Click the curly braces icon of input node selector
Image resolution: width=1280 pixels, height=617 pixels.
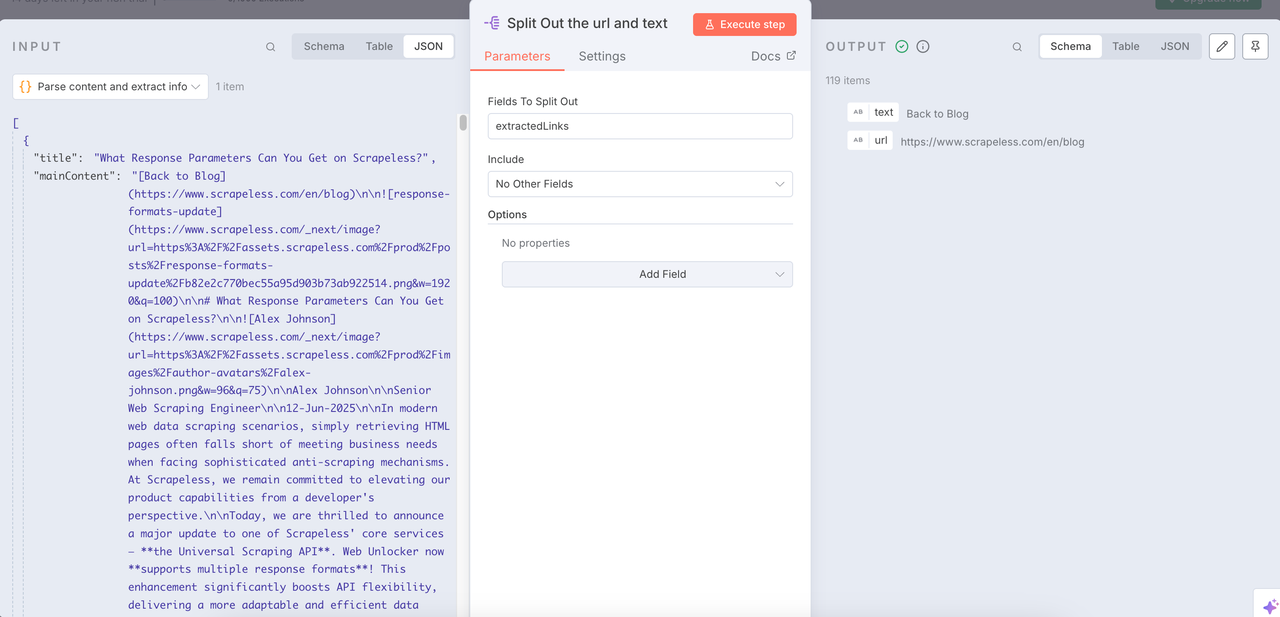point(26,87)
